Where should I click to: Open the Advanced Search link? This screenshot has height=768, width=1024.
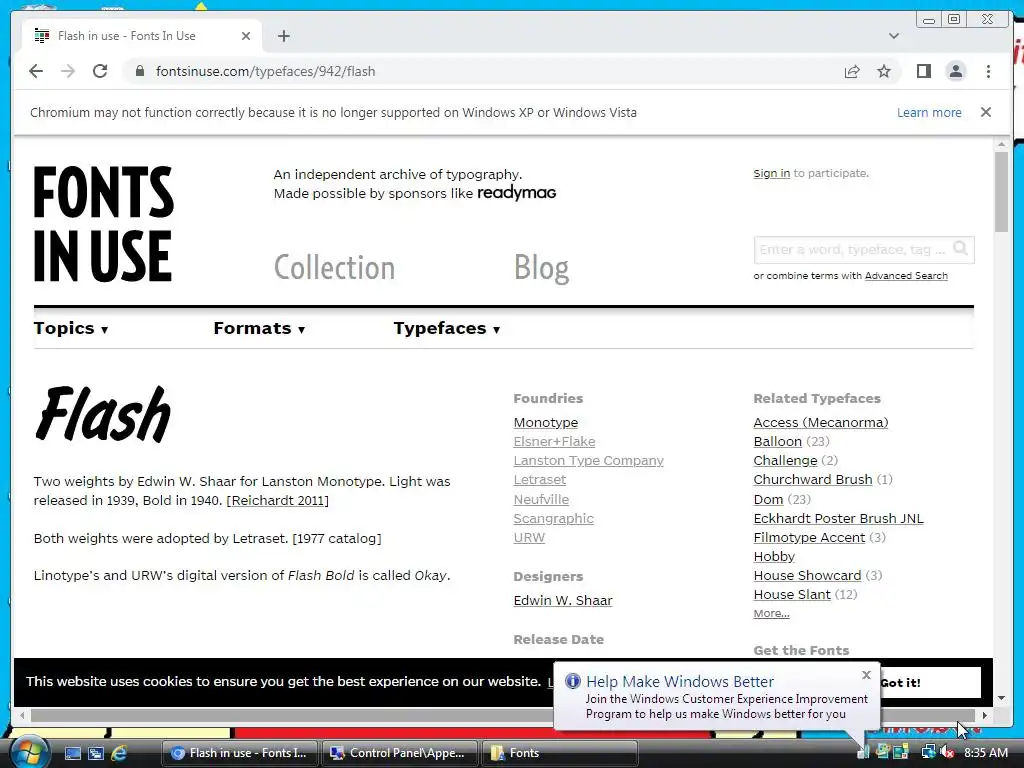[x=906, y=276]
